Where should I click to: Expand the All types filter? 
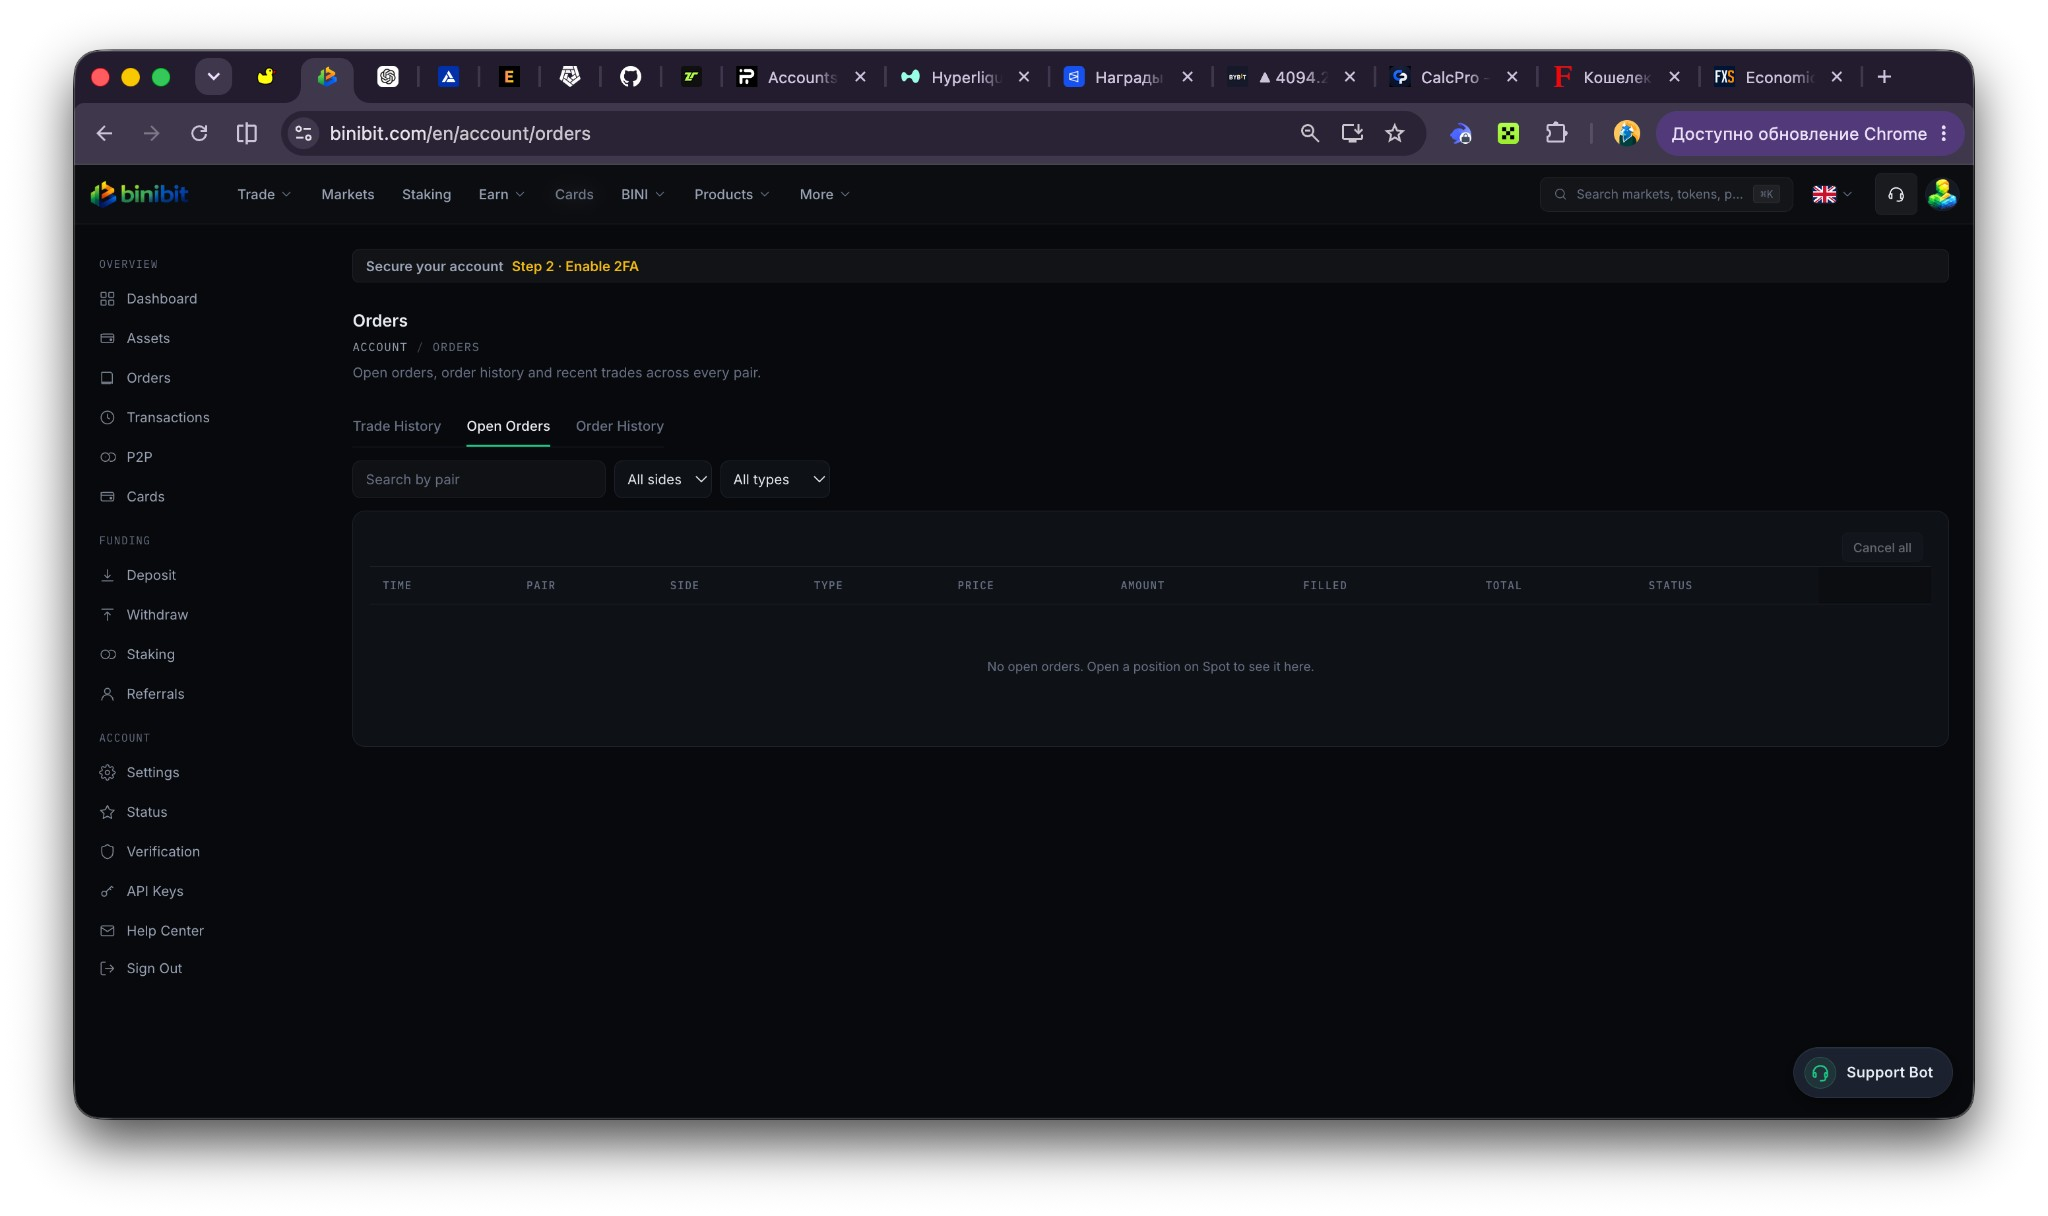[775, 480]
